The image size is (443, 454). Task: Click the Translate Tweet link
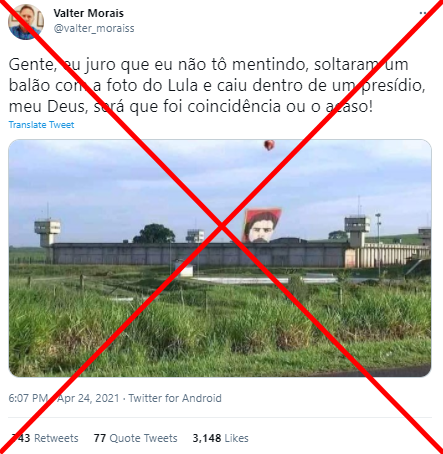(x=41, y=125)
